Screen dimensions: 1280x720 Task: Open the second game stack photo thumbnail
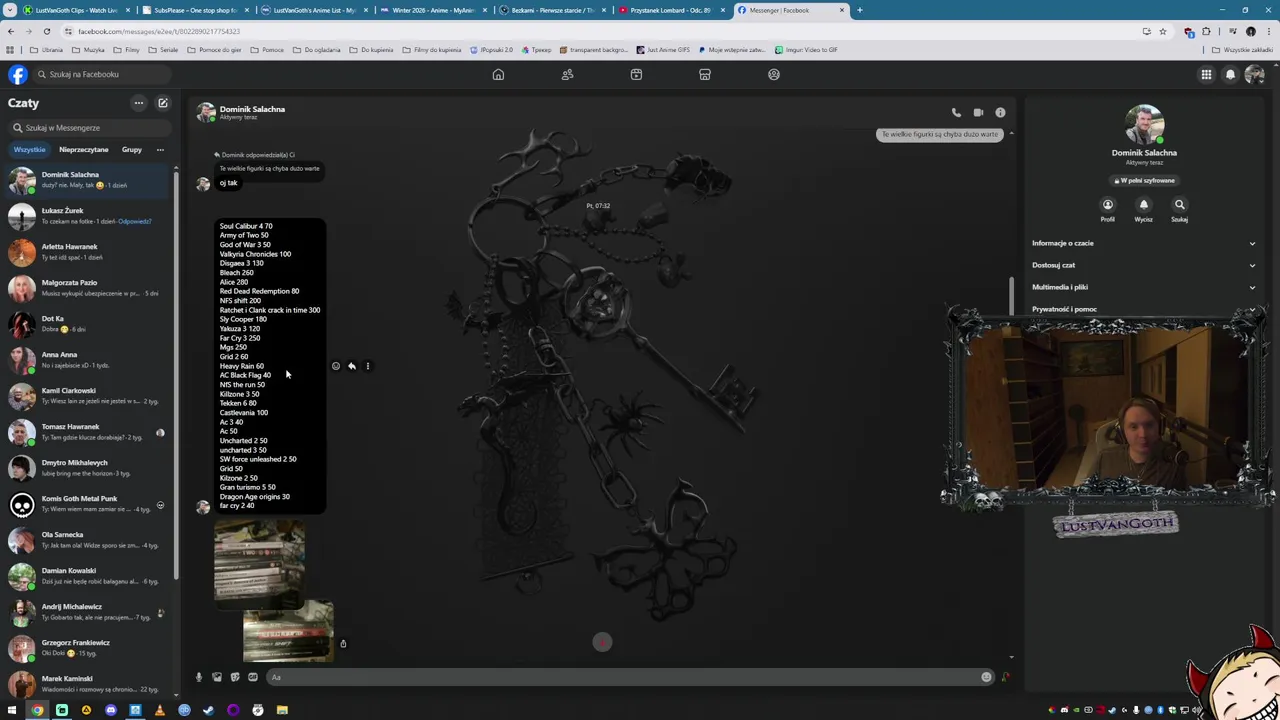click(288, 632)
